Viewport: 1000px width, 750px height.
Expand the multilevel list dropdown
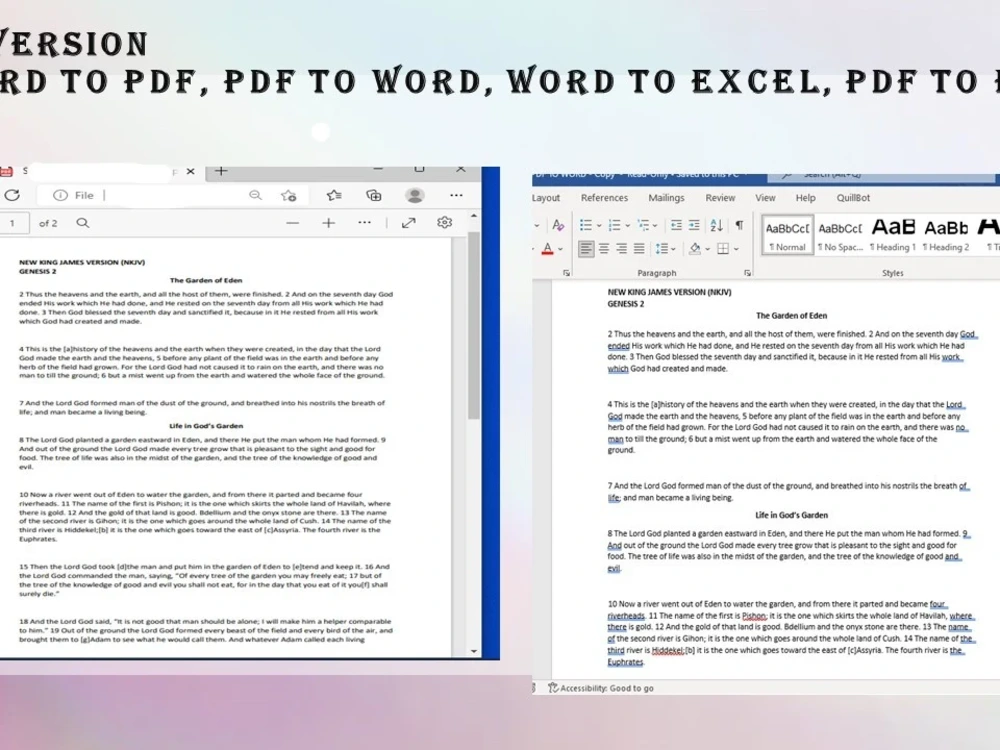(655, 226)
